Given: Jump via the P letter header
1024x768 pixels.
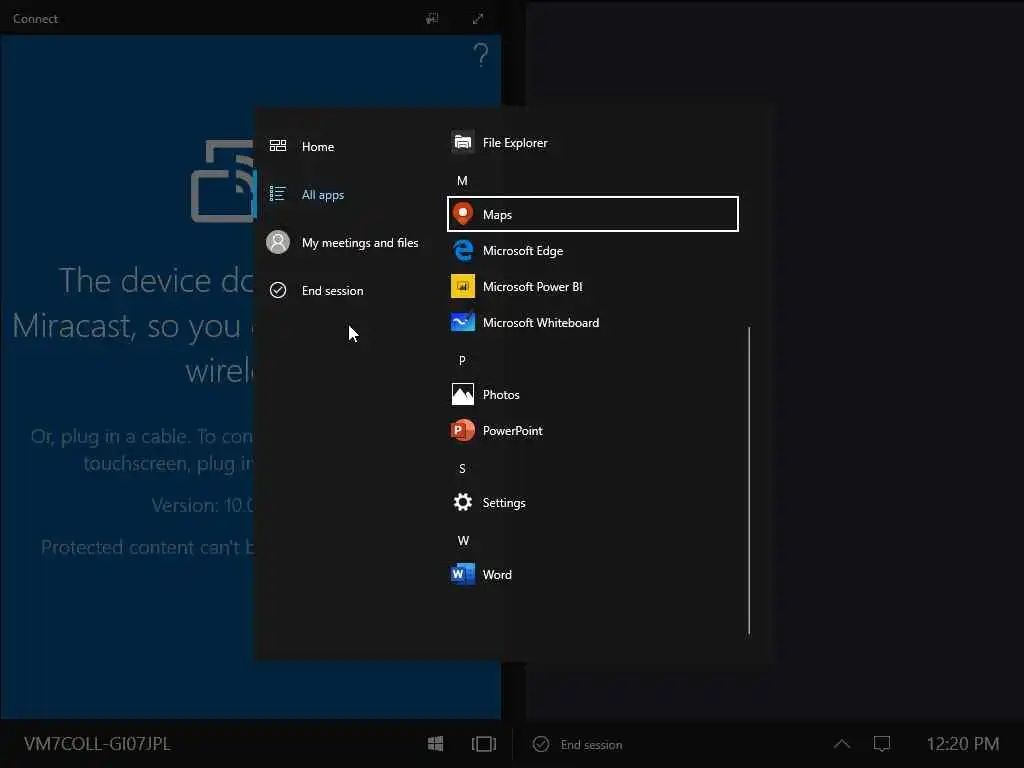Looking at the screenshot, I should coord(462,360).
